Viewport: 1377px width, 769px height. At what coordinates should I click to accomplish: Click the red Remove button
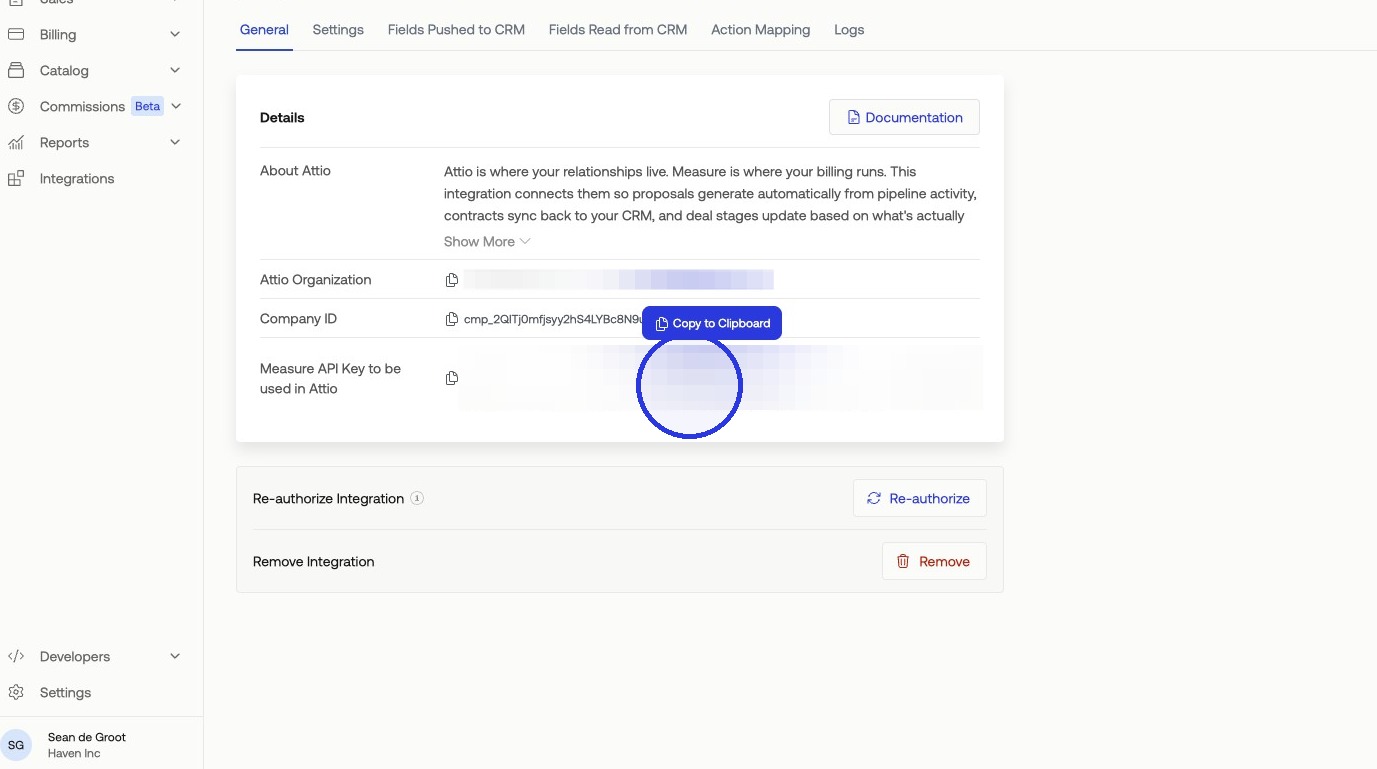934,561
